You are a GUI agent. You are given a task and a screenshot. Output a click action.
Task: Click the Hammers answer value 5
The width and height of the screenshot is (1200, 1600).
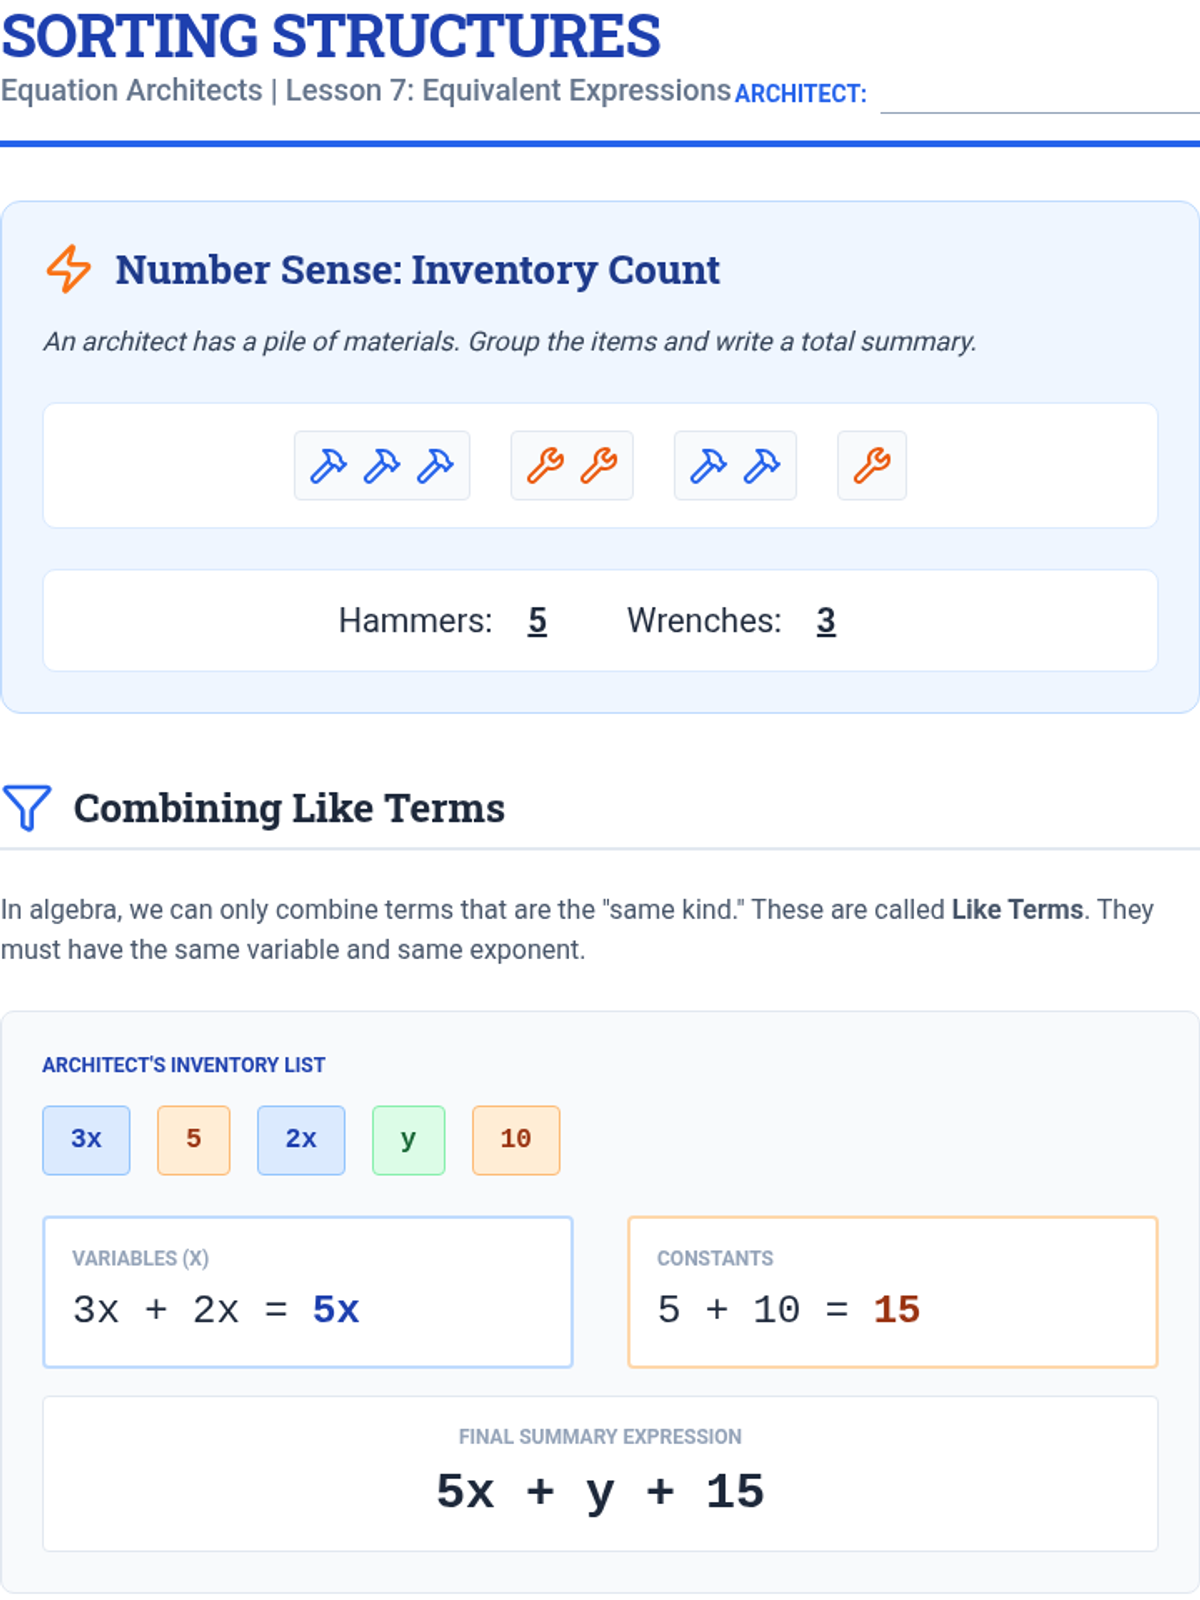[x=537, y=621]
